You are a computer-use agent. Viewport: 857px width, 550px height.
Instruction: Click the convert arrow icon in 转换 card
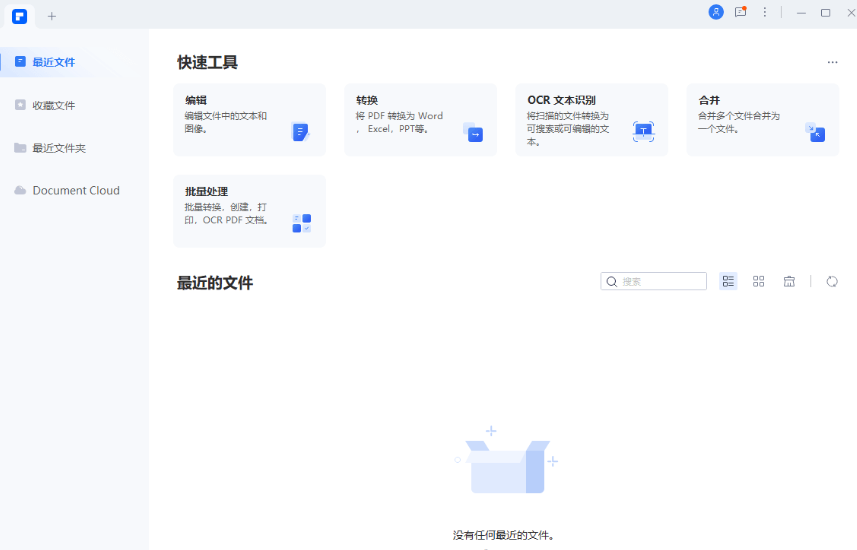coord(473,132)
